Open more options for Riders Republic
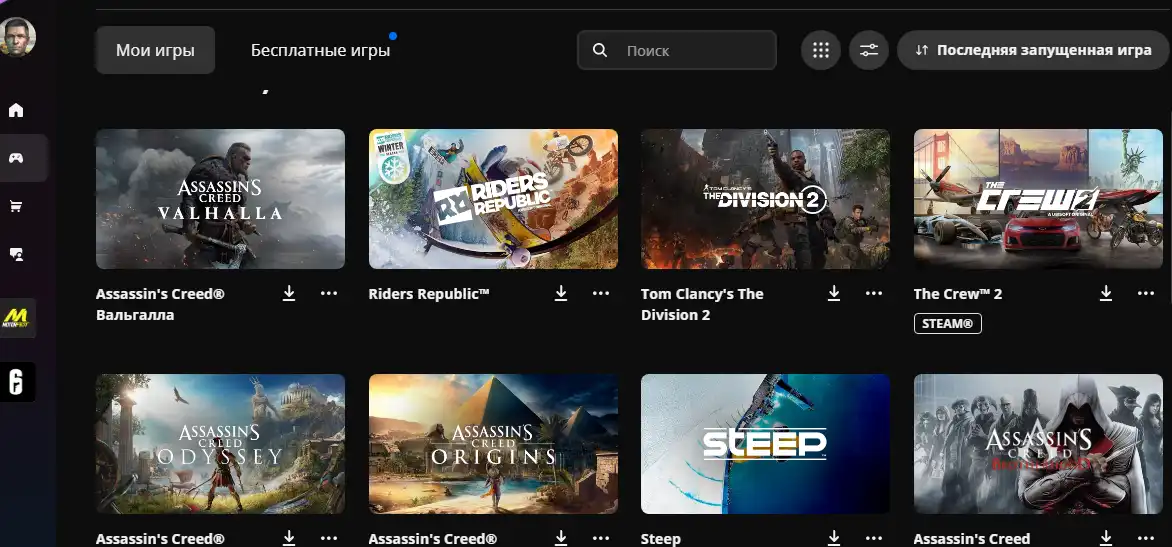Image resolution: width=1172 pixels, height=547 pixels. pos(601,294)
